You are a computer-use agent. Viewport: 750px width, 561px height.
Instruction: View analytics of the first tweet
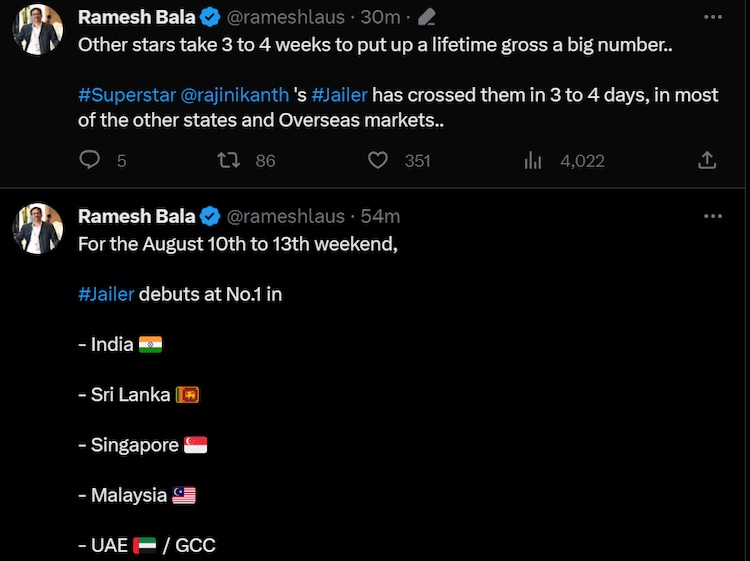pos(533,160)
